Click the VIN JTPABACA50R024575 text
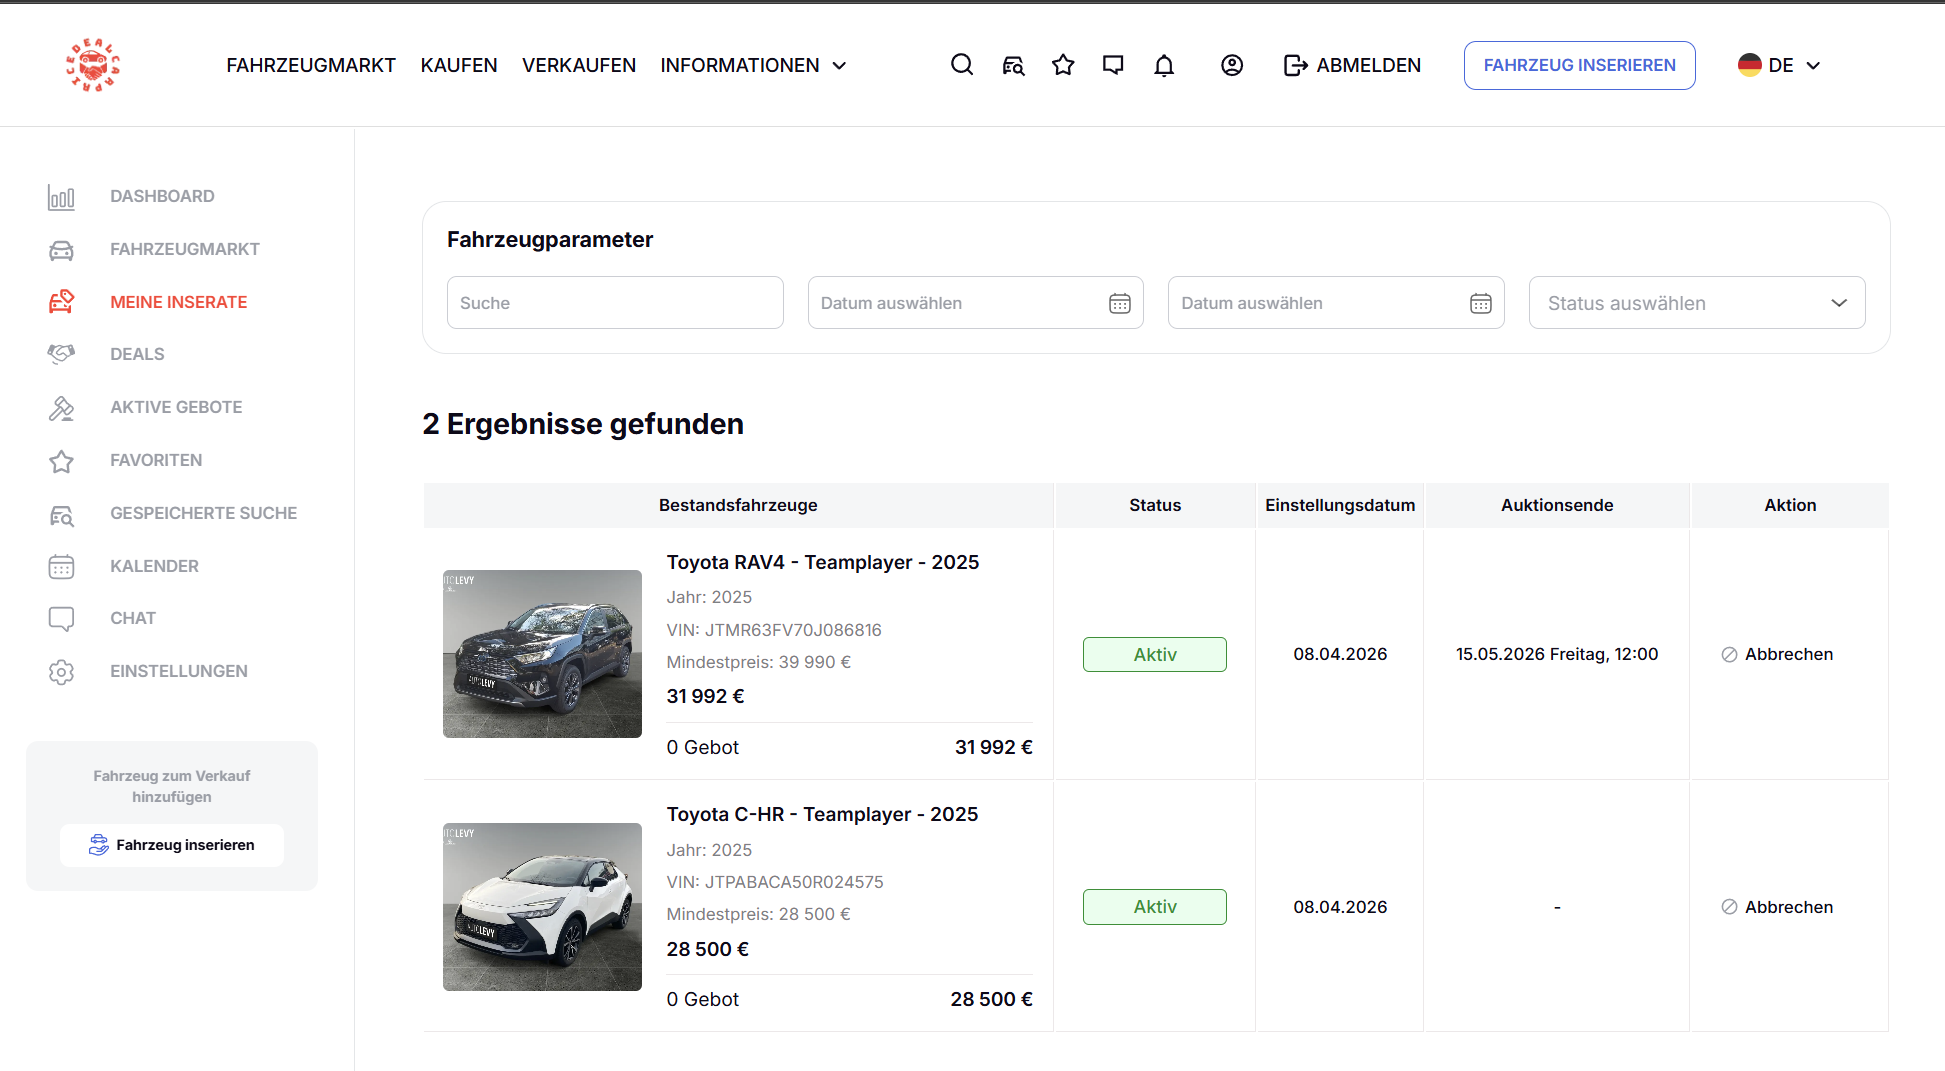1945x1071 pixels. point(775,882)
